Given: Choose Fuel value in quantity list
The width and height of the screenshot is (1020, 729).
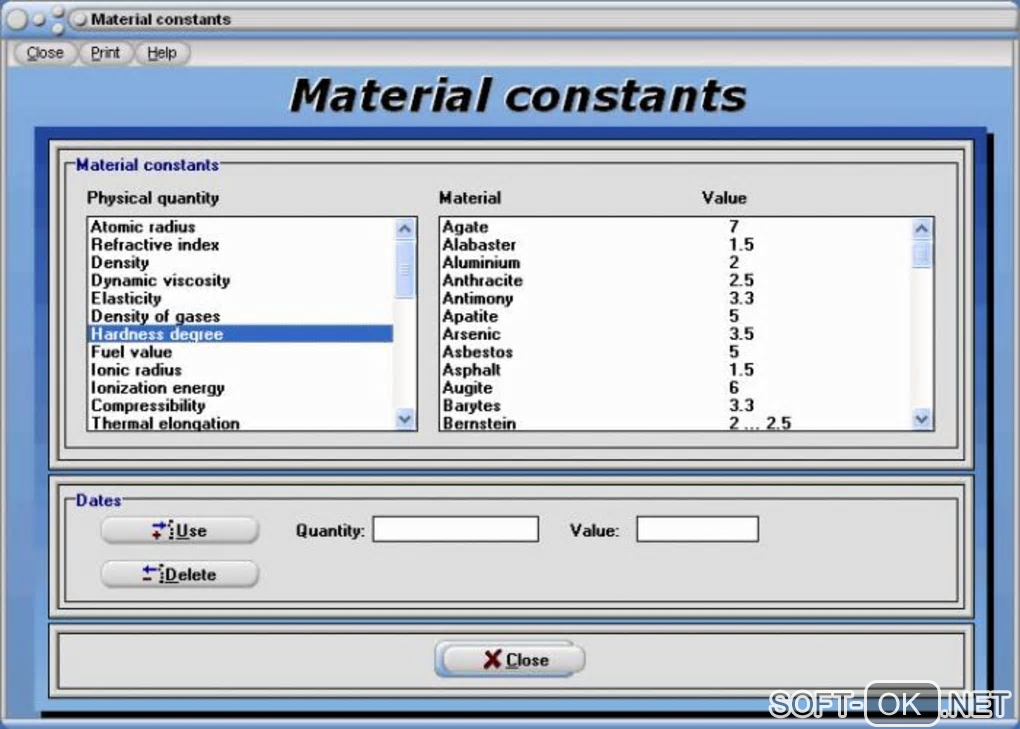Looking at the screenshot, I should click(240, 352).
